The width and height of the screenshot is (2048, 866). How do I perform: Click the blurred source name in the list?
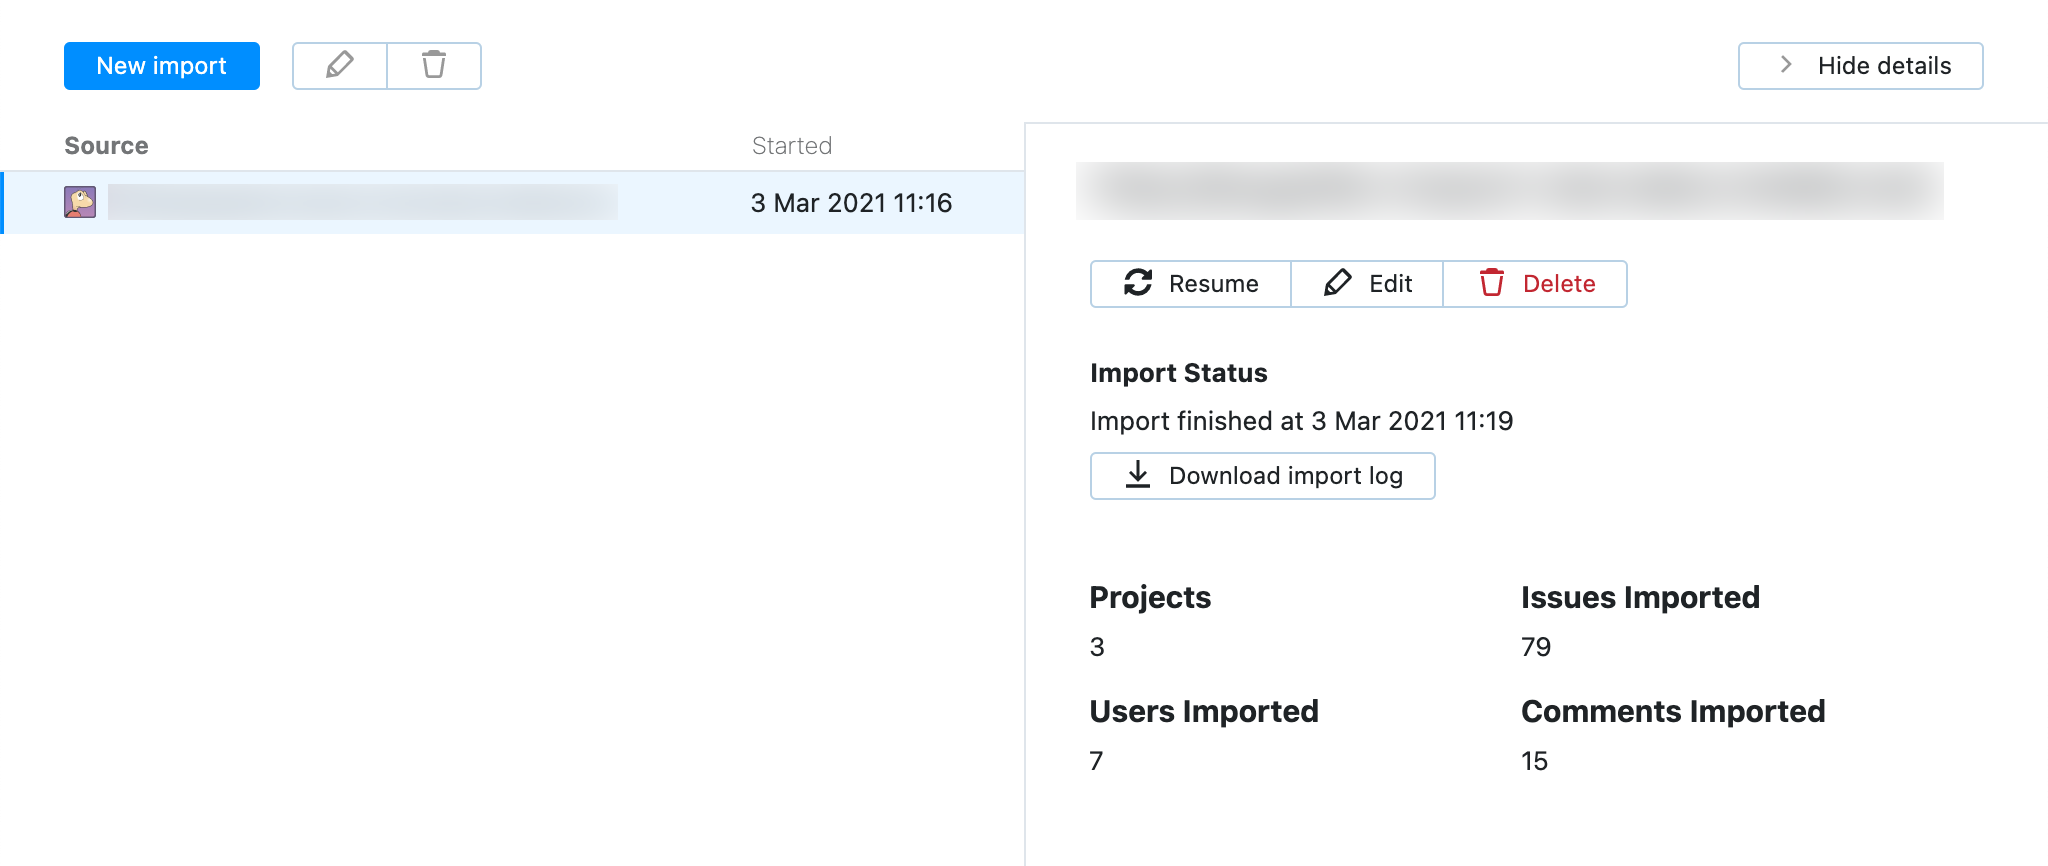362,202
